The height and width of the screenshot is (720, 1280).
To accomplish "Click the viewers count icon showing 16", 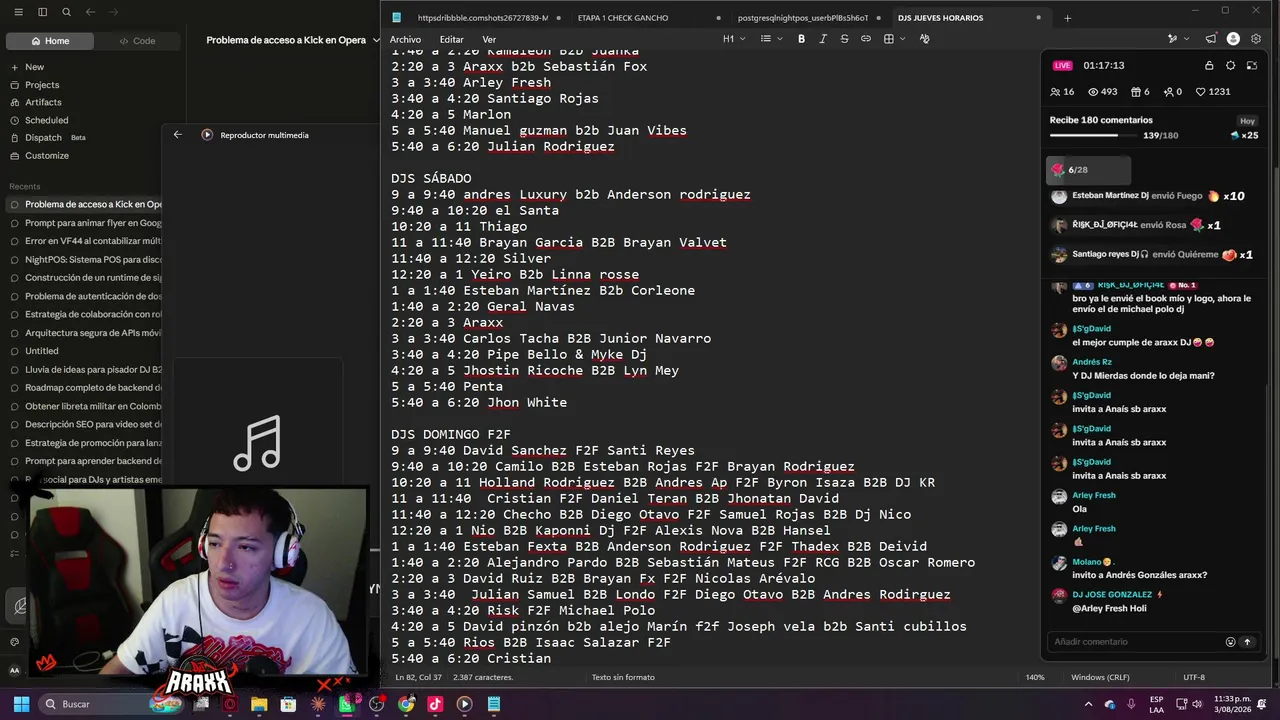I will point(1062,92).
